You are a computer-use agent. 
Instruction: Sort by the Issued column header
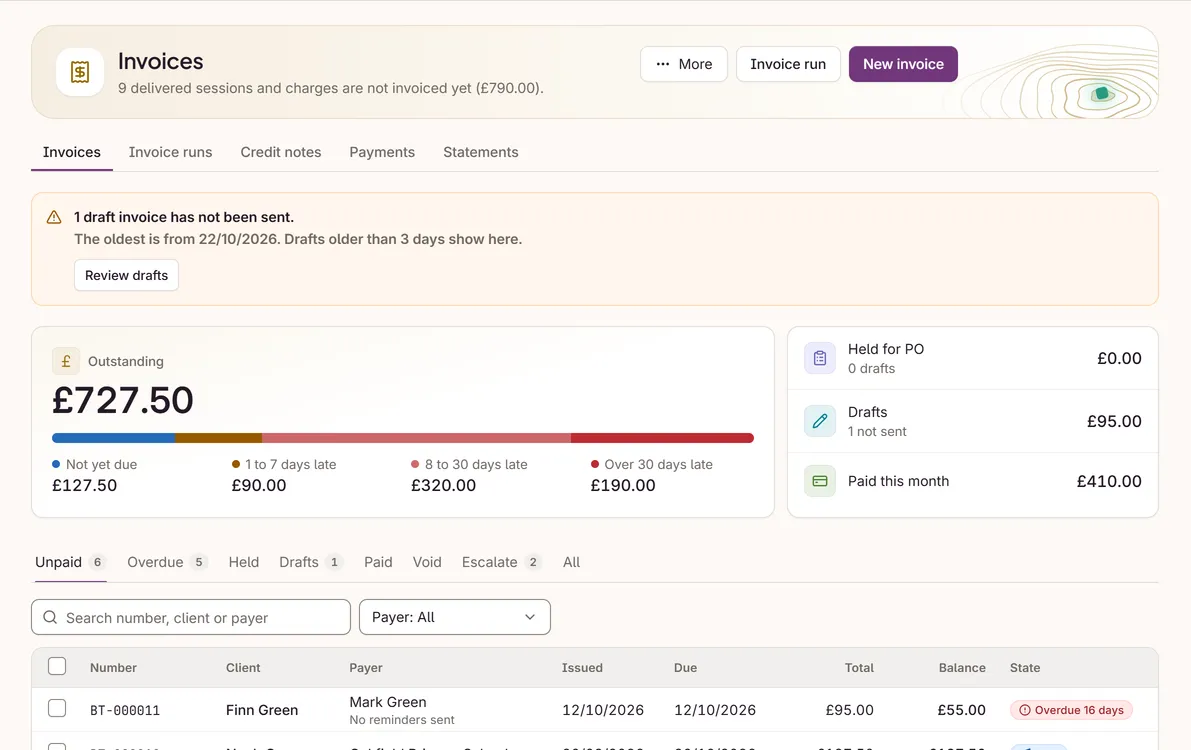click(582, 668)
